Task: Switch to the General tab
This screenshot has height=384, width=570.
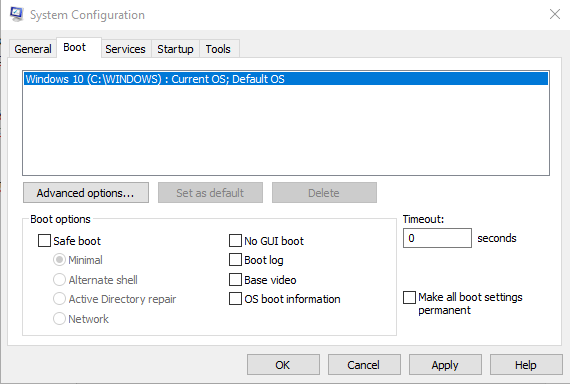Action: [x=33, y=49]
